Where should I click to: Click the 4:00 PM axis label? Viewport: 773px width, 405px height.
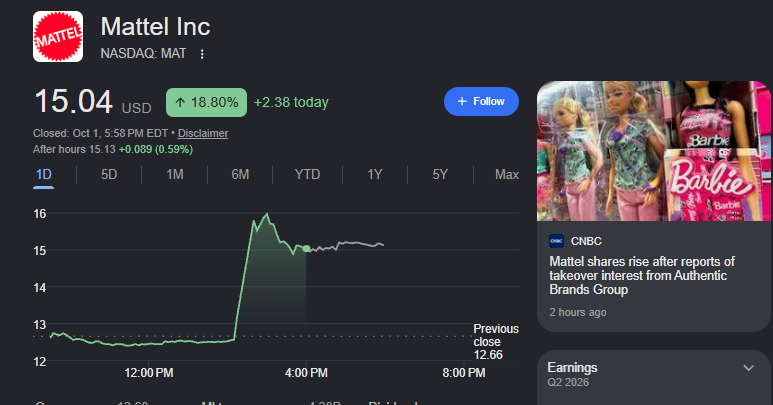(x=306, y=373)
